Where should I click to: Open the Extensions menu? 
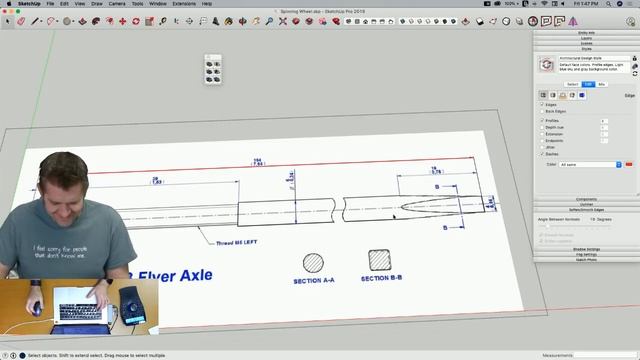[184, 4]
